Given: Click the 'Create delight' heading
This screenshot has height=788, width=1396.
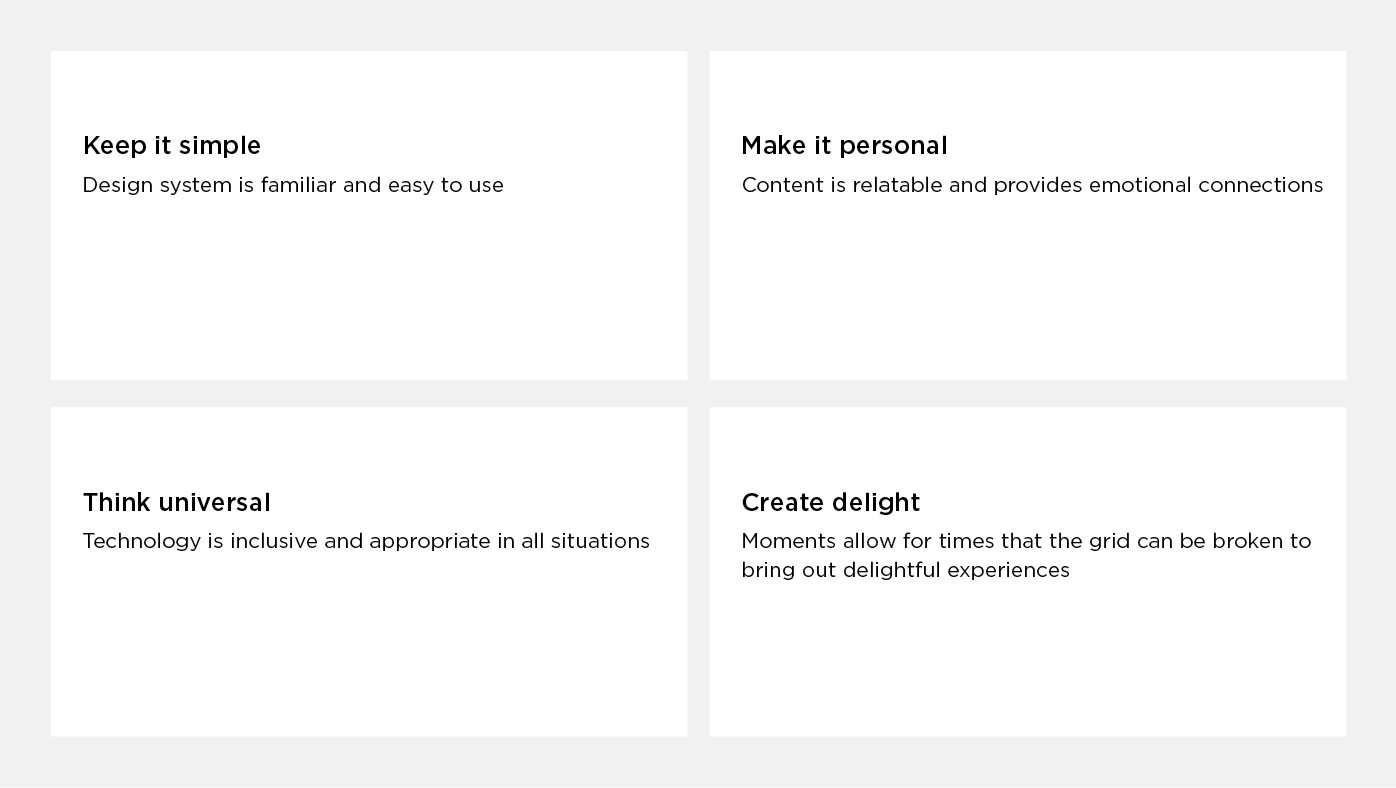Looking at the screenshot, I should click(x=830, y=502).
